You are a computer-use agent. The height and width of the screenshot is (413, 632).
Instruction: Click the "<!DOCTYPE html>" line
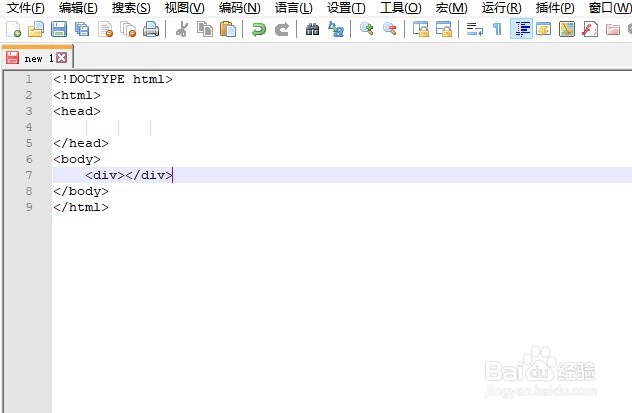tap(113, 79)
